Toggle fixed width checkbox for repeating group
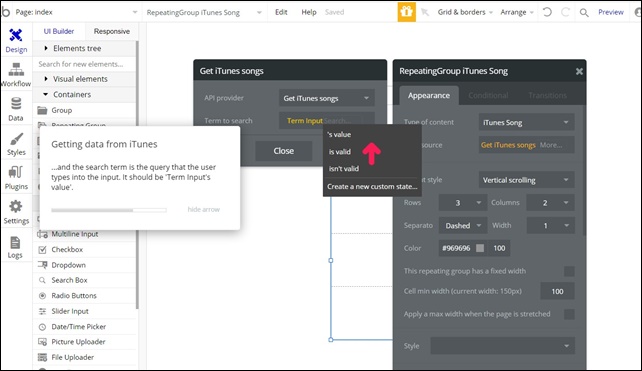 coord(569,271)
